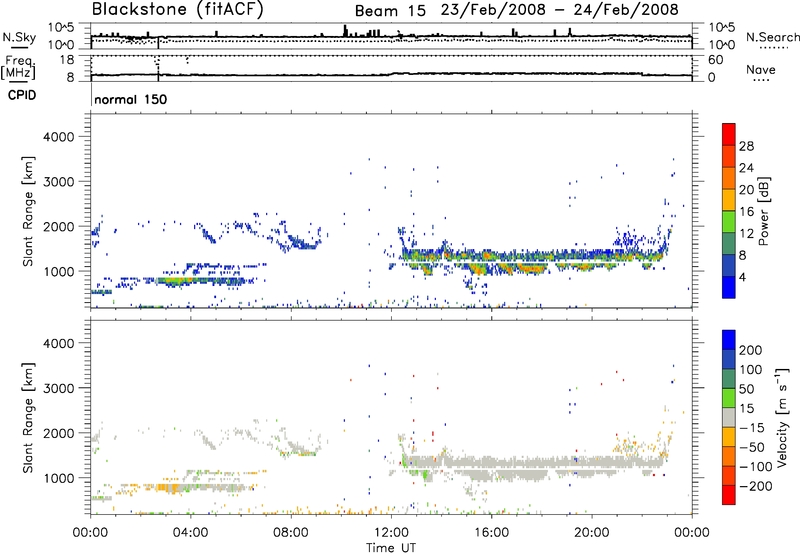Click the 'Slant Range [km]' label of velocity panel
800x554 pixels.
click(28, 418)
